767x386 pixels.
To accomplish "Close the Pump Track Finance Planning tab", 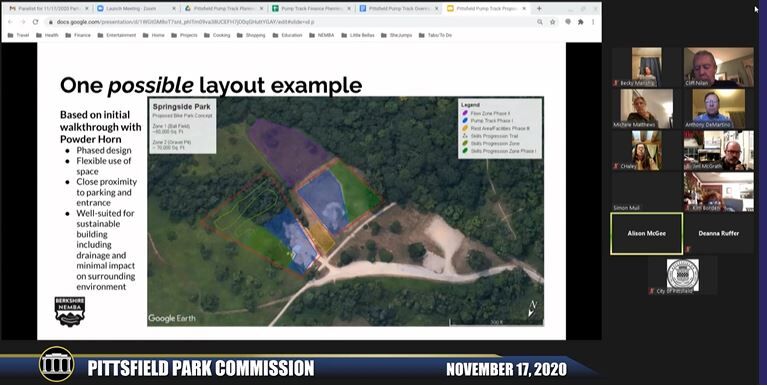I will click(x=350, y=9).
